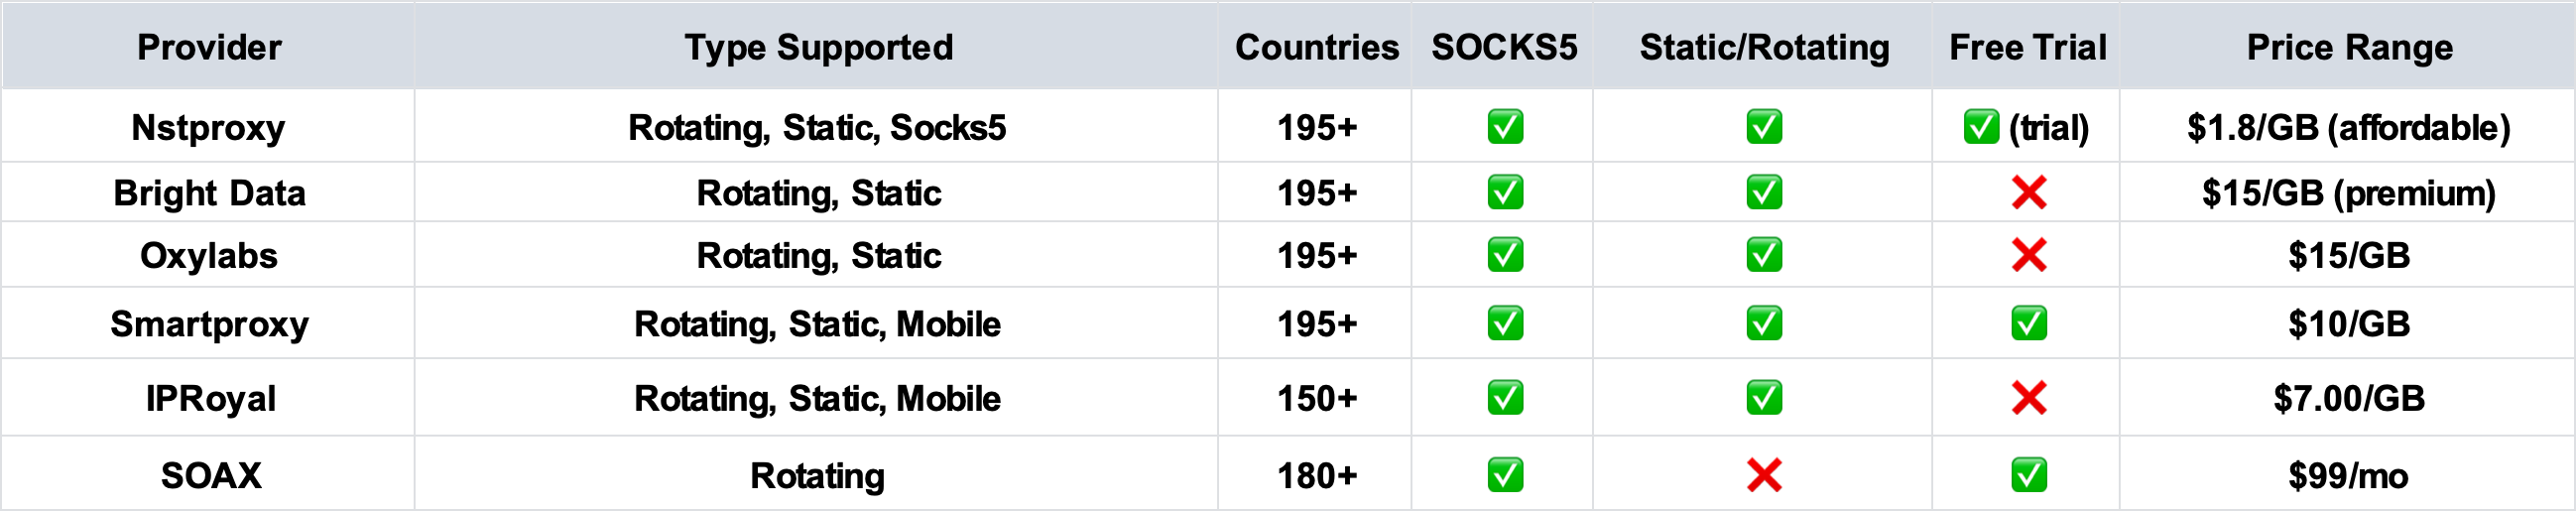
Task: Click Oxylabs' red Free Trial cross
Action: coord(2029,255)
